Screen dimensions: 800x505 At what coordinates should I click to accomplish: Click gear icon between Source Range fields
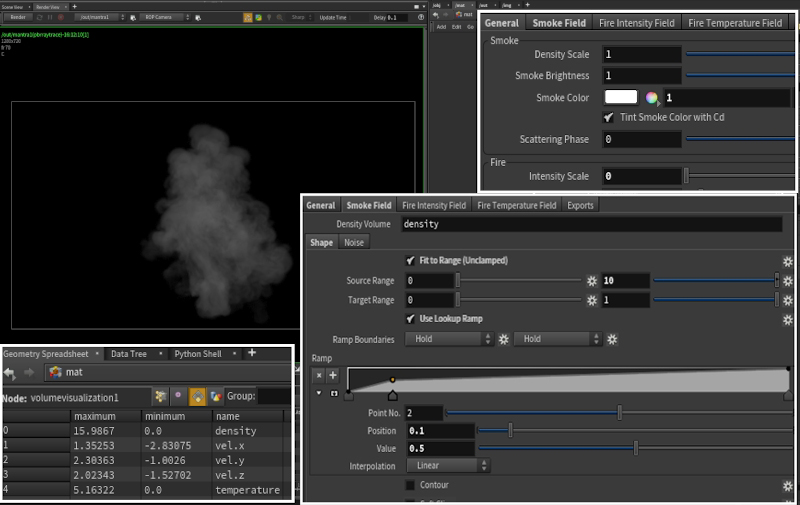591,281
